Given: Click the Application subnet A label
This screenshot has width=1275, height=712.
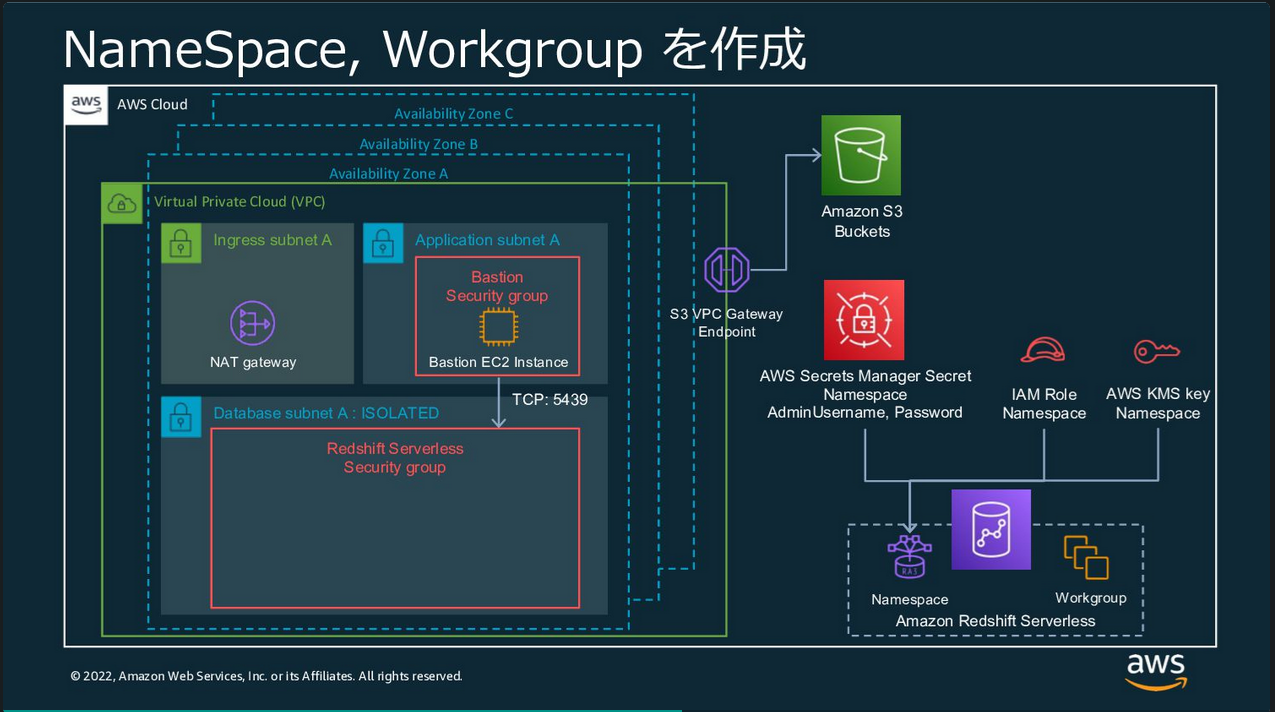Looking at the screenshot, I should click(487, 240).
